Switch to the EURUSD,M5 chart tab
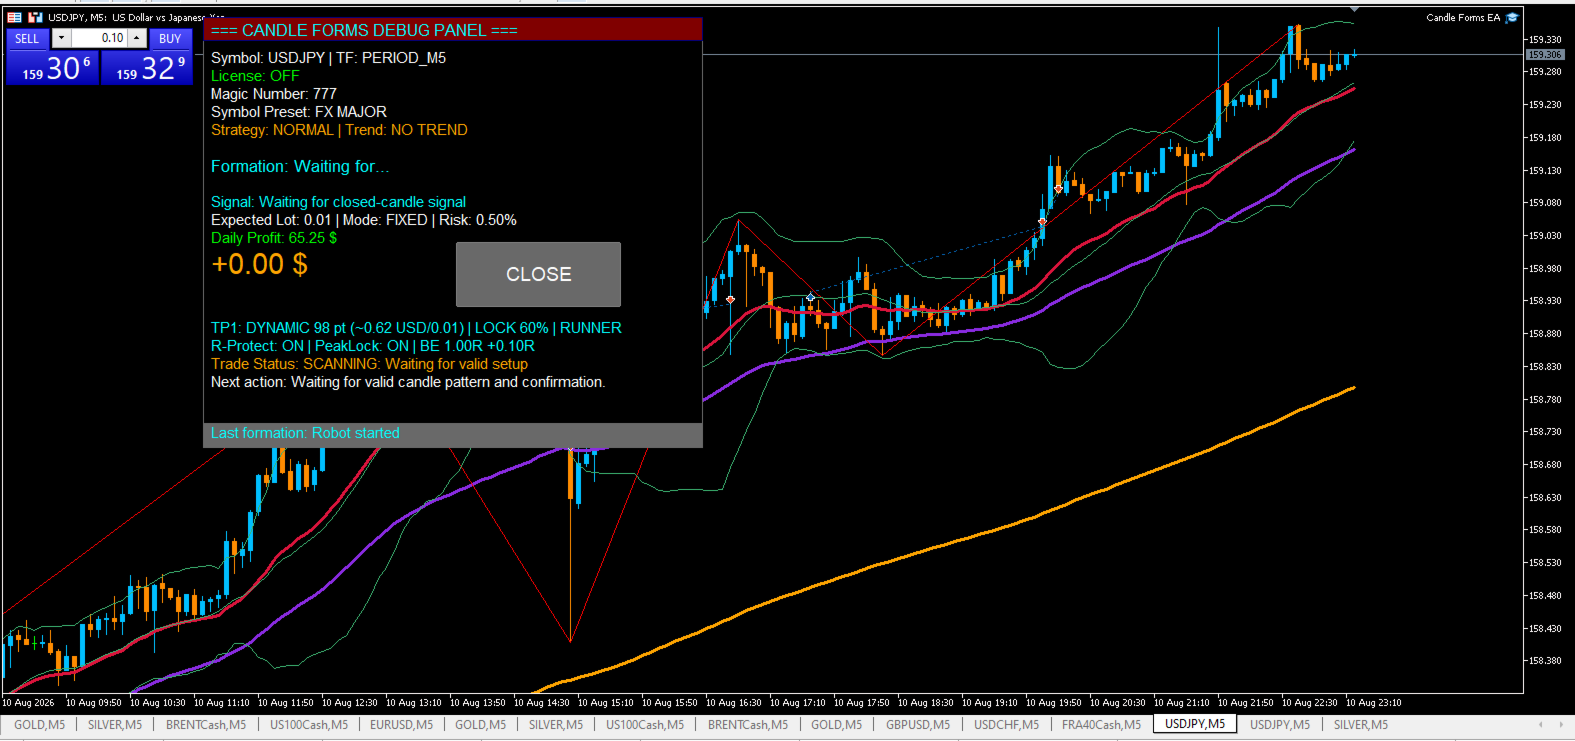1575x741 pixels. click(x=401, y=724)
